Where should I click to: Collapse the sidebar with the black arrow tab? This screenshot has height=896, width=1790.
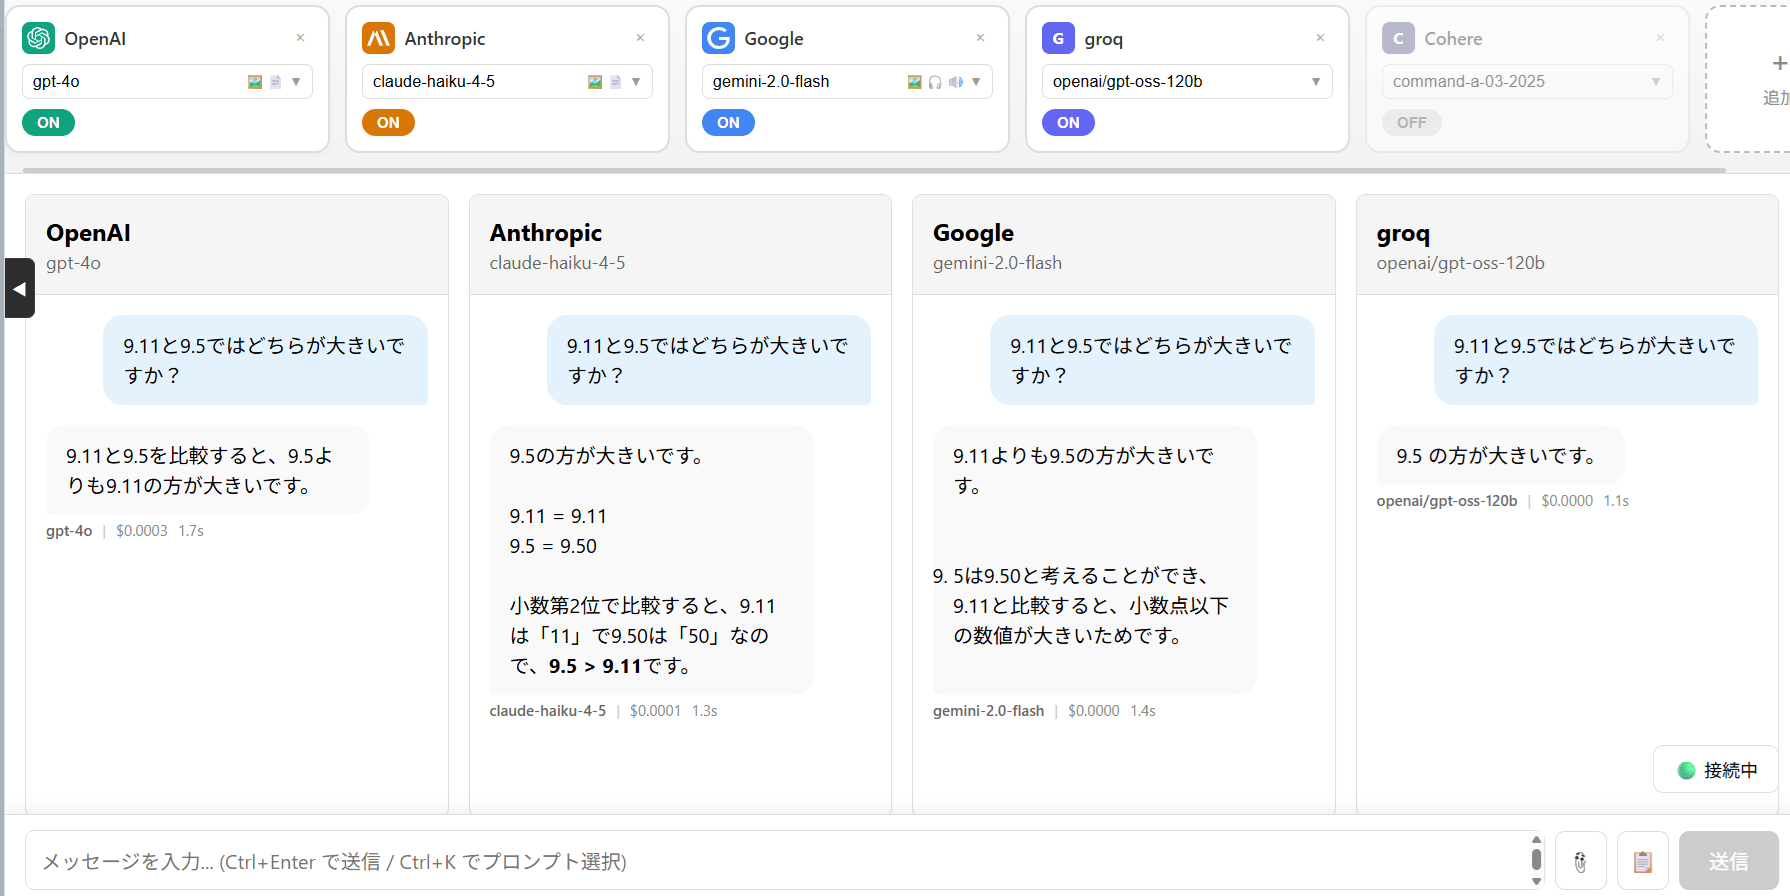point(19,288)
